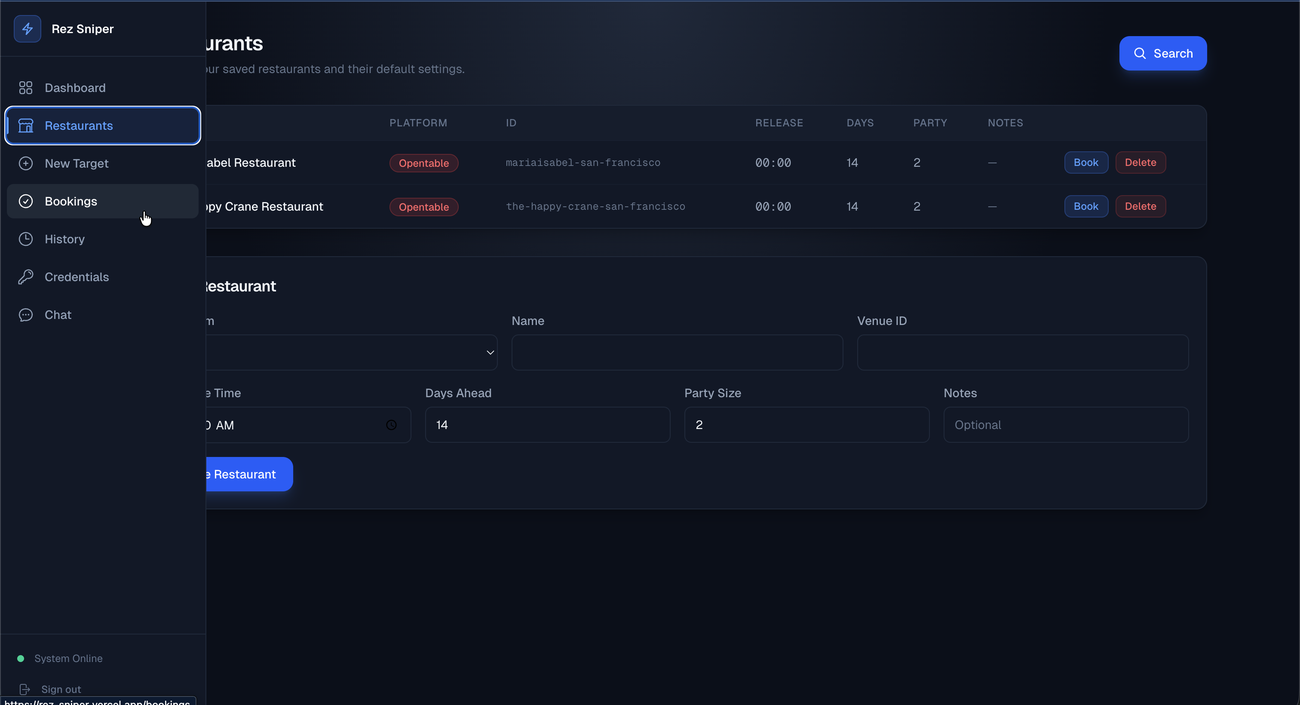Click the PLATFORM column header
Viewport: 1300px width, 705px height.
point(418,123)
